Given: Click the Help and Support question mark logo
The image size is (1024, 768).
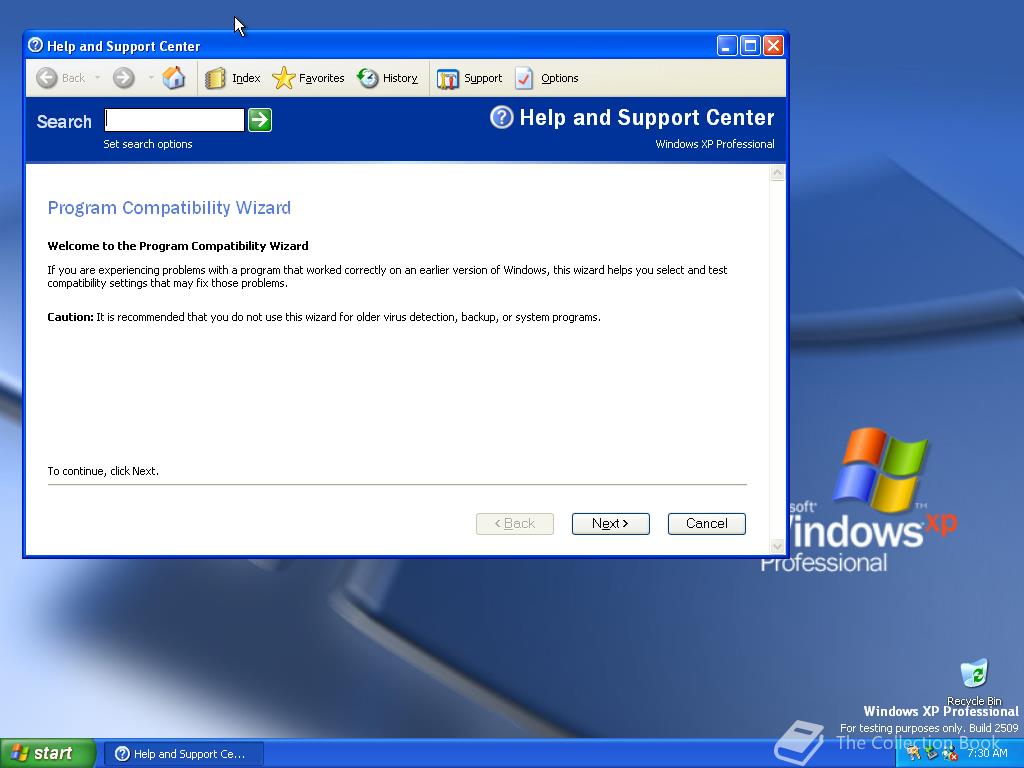Looking at the screenshot, I should click(500, 118).
